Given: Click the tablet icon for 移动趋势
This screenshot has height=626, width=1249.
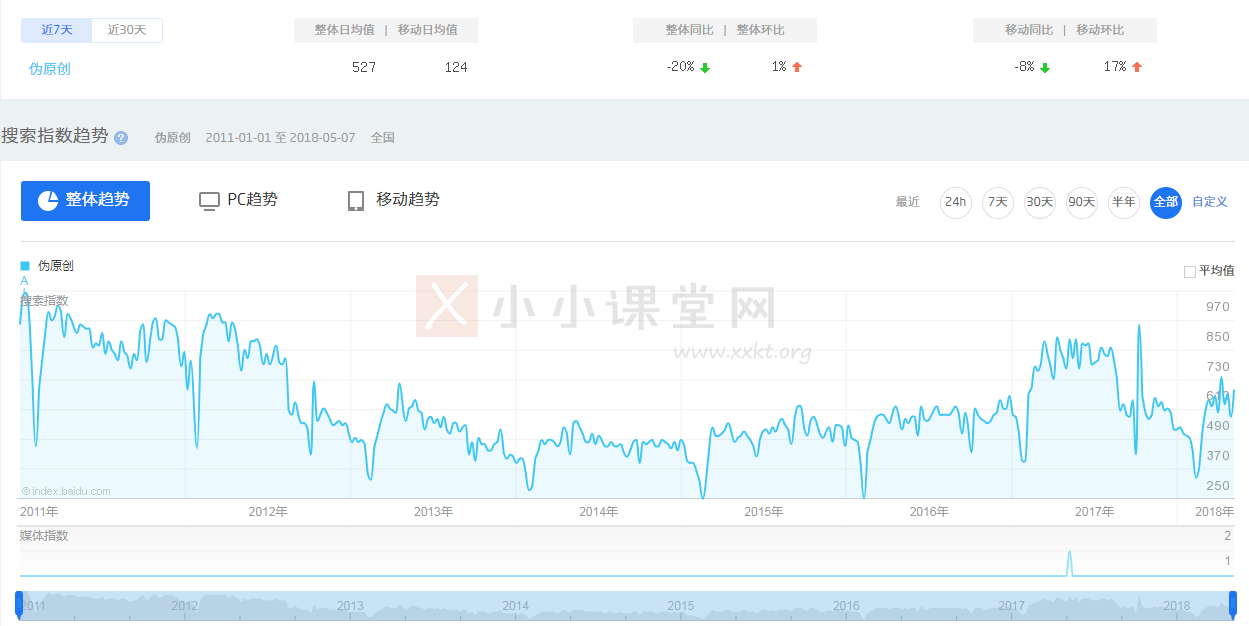Looking at the screenshot, I should (x=356, y=201).
